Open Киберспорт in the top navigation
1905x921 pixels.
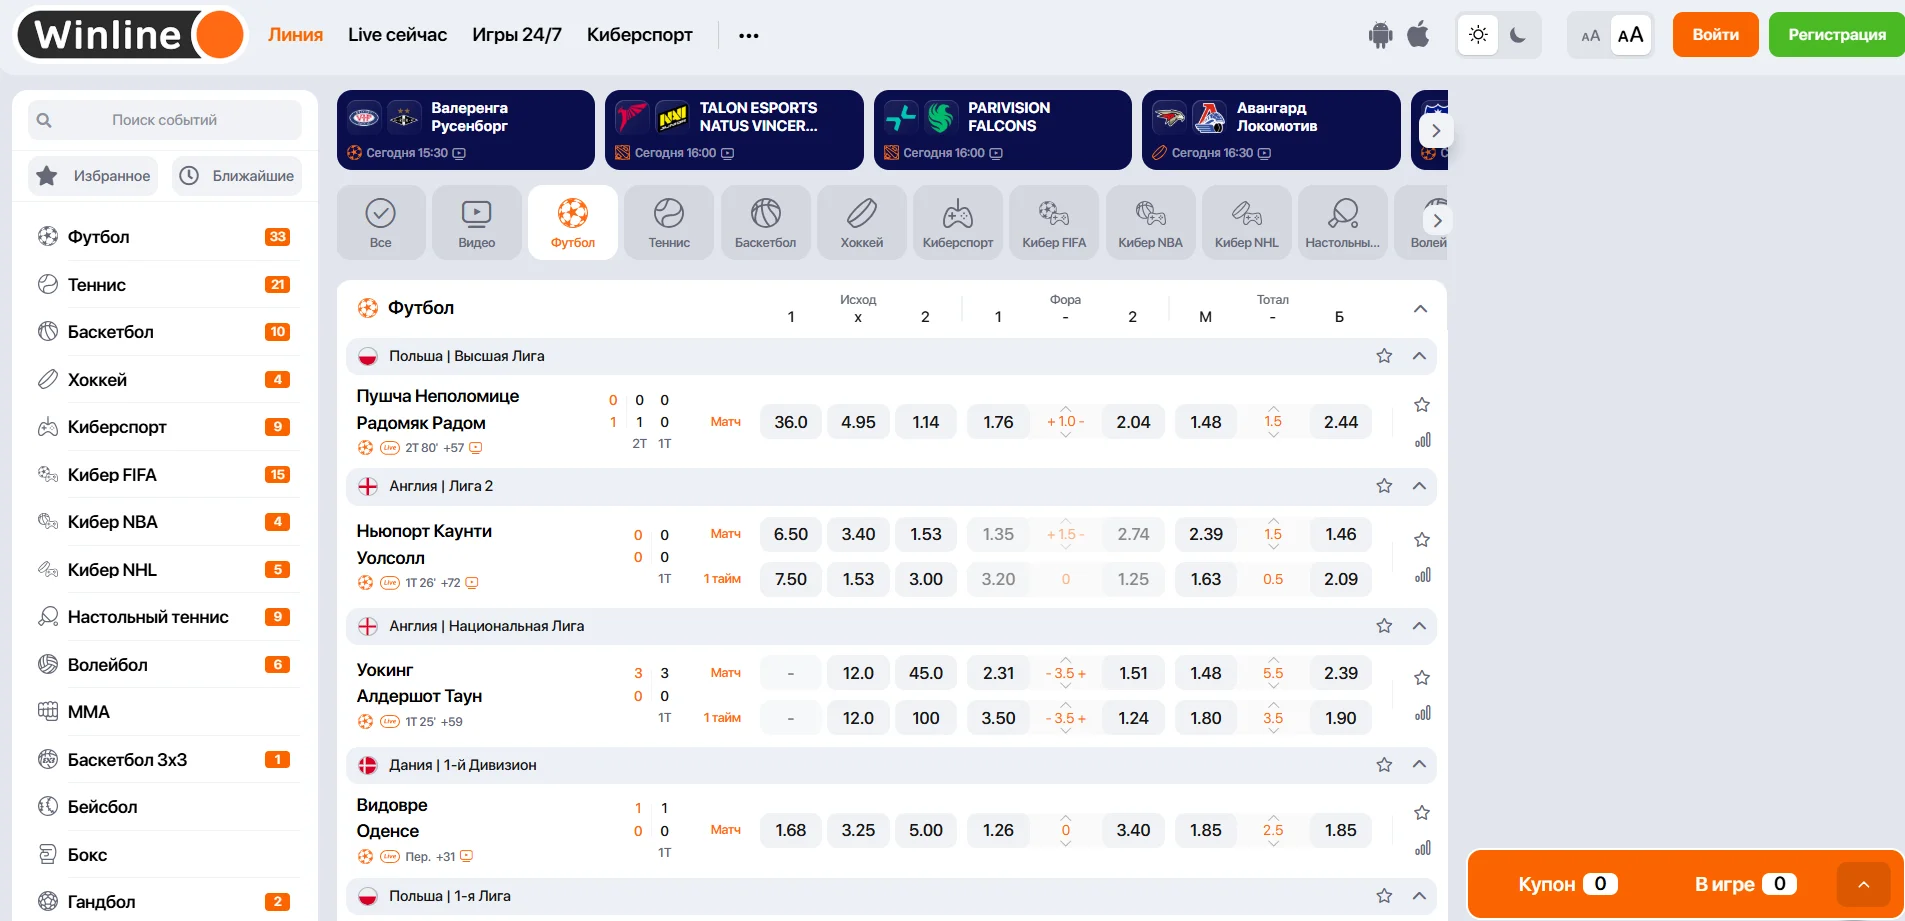pos(639,35)
